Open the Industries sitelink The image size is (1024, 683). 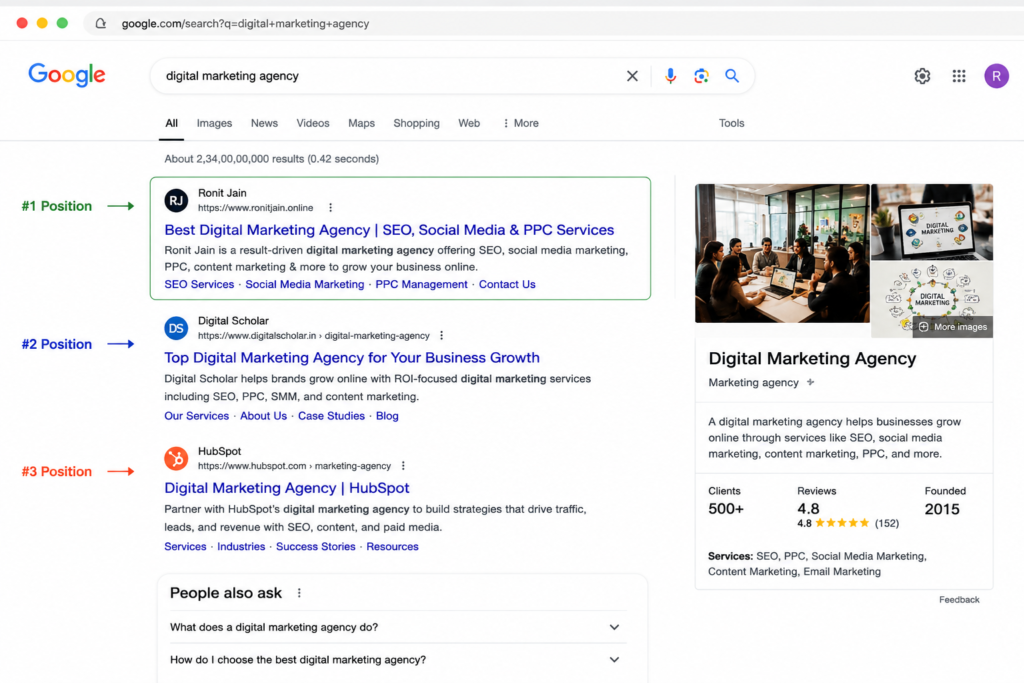[241, 547]
